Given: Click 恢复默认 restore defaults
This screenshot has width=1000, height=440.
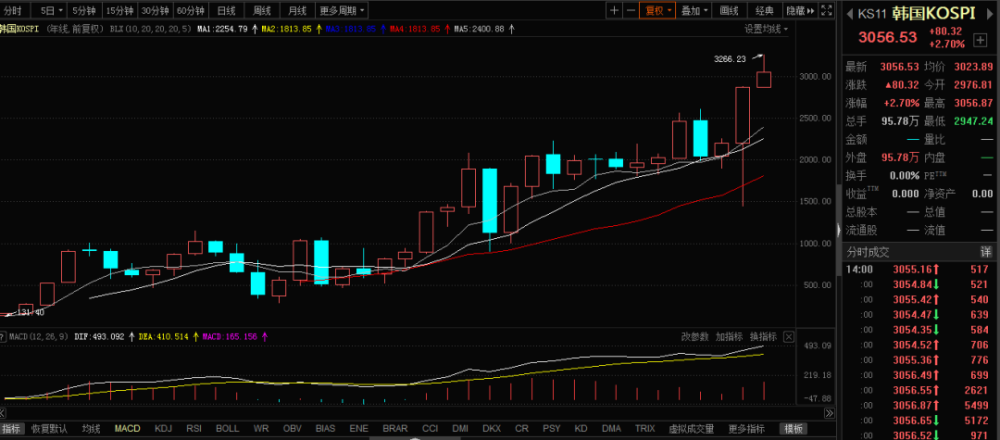Looking at the screenshot, I should click(x=49, y=429).
